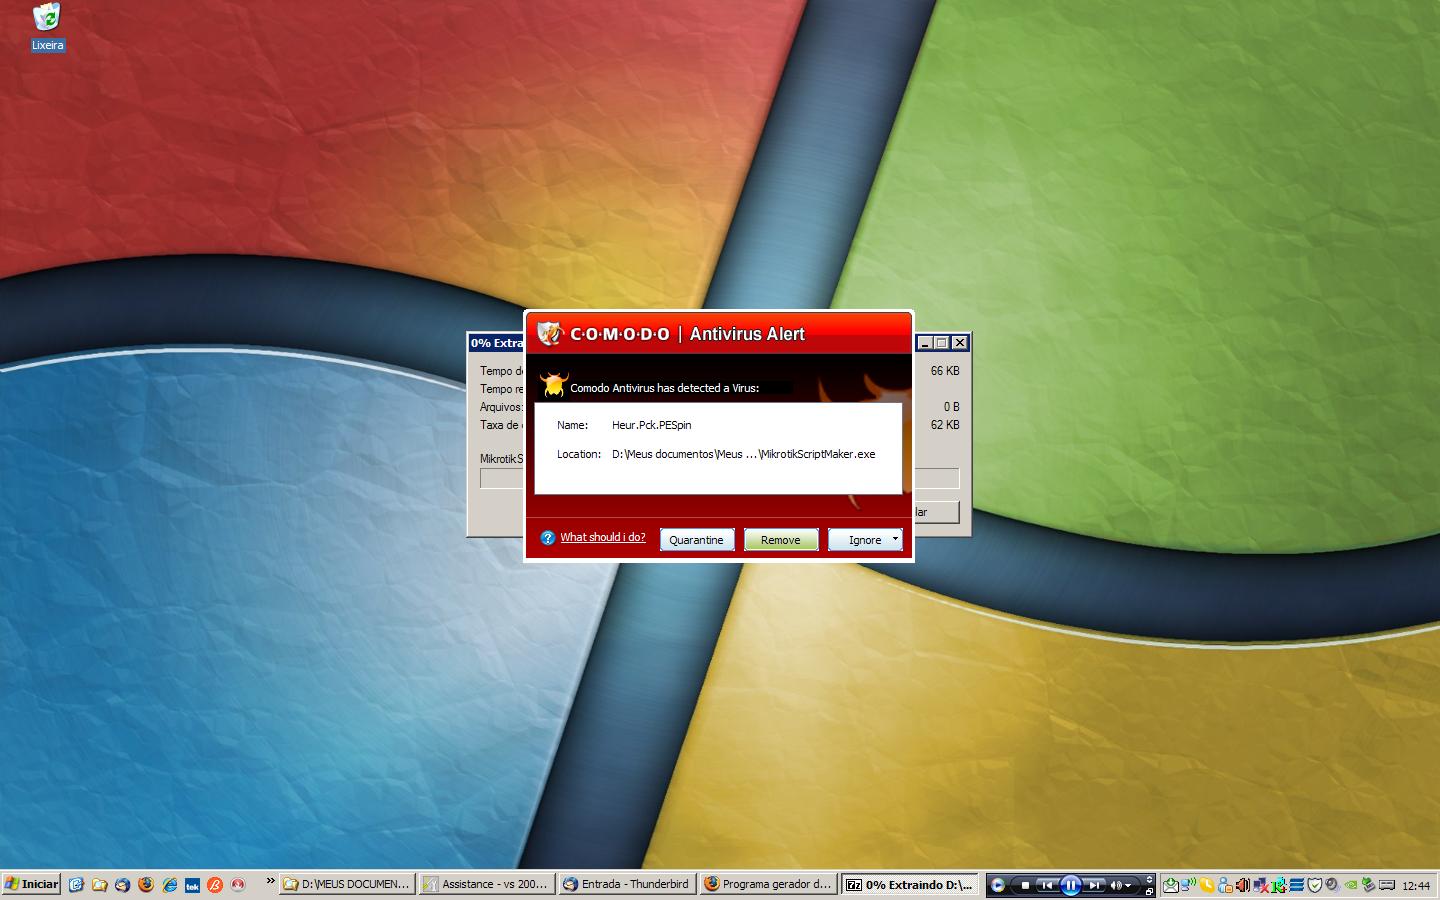Select the virus name Heur.Pck.PESpin text
The width and height of the screenshot is (1440, 900).
pos(651,425)
